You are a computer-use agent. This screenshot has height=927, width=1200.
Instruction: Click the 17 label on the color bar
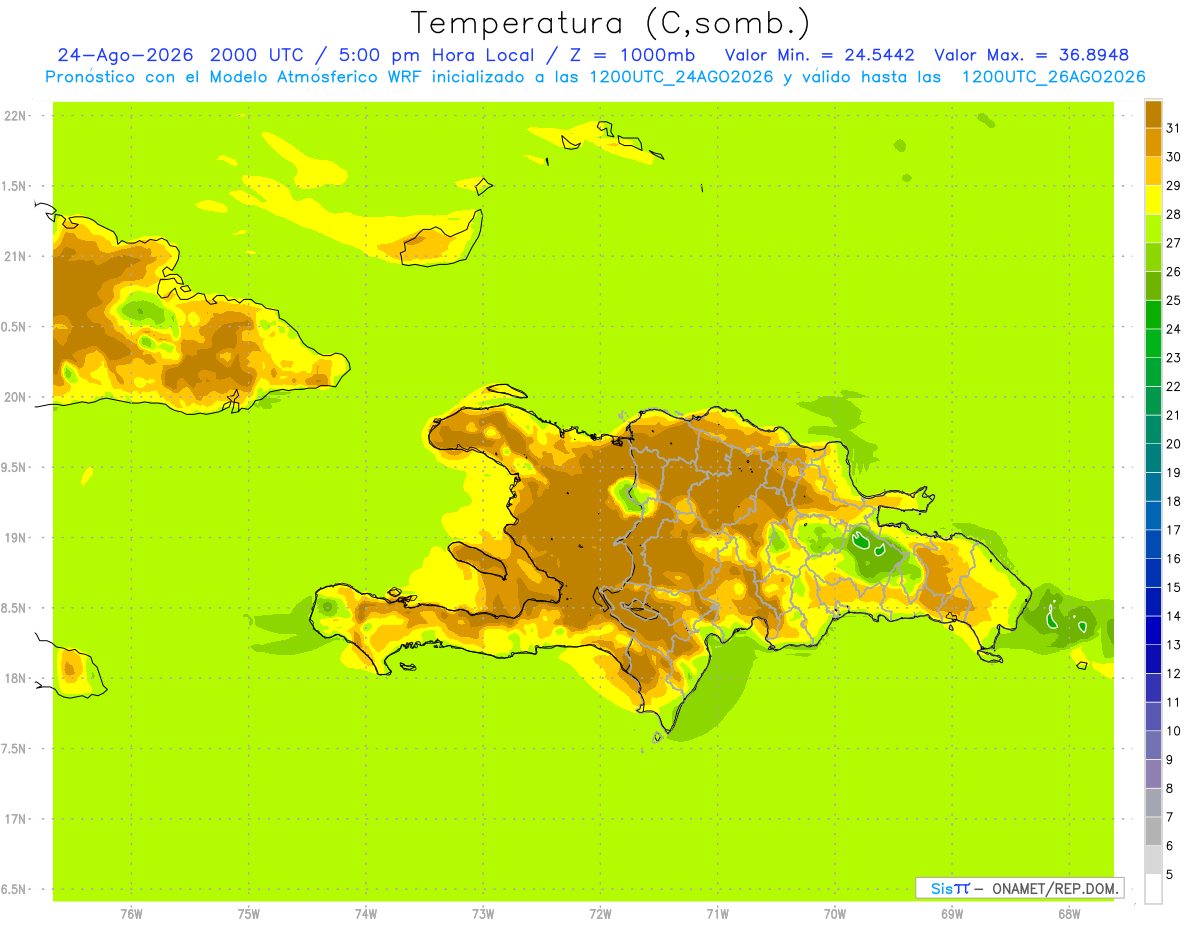[x=1174, y=530]
